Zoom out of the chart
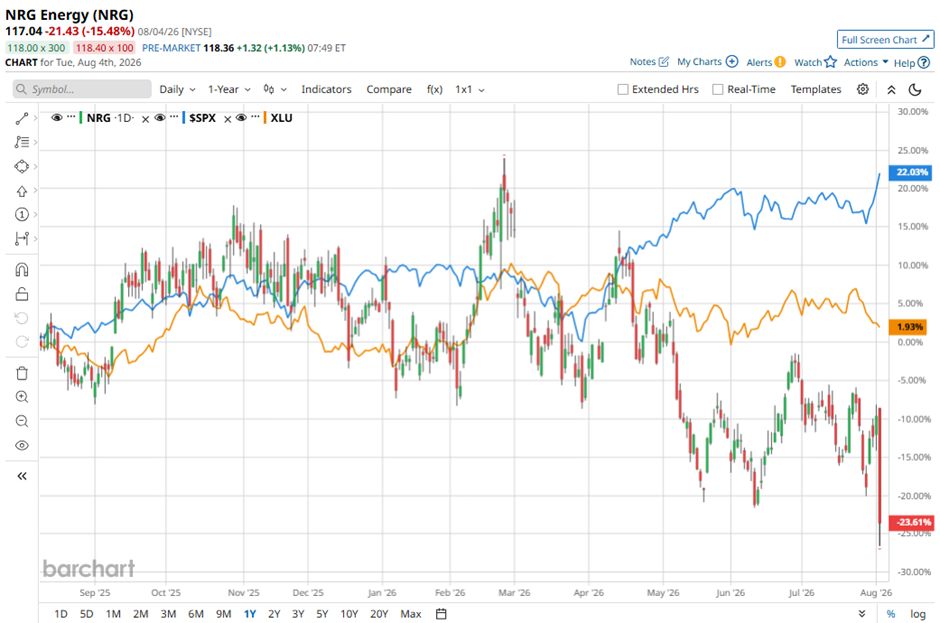Image resolution: width=940 pixels, height=623 pixels. (22, 421)
